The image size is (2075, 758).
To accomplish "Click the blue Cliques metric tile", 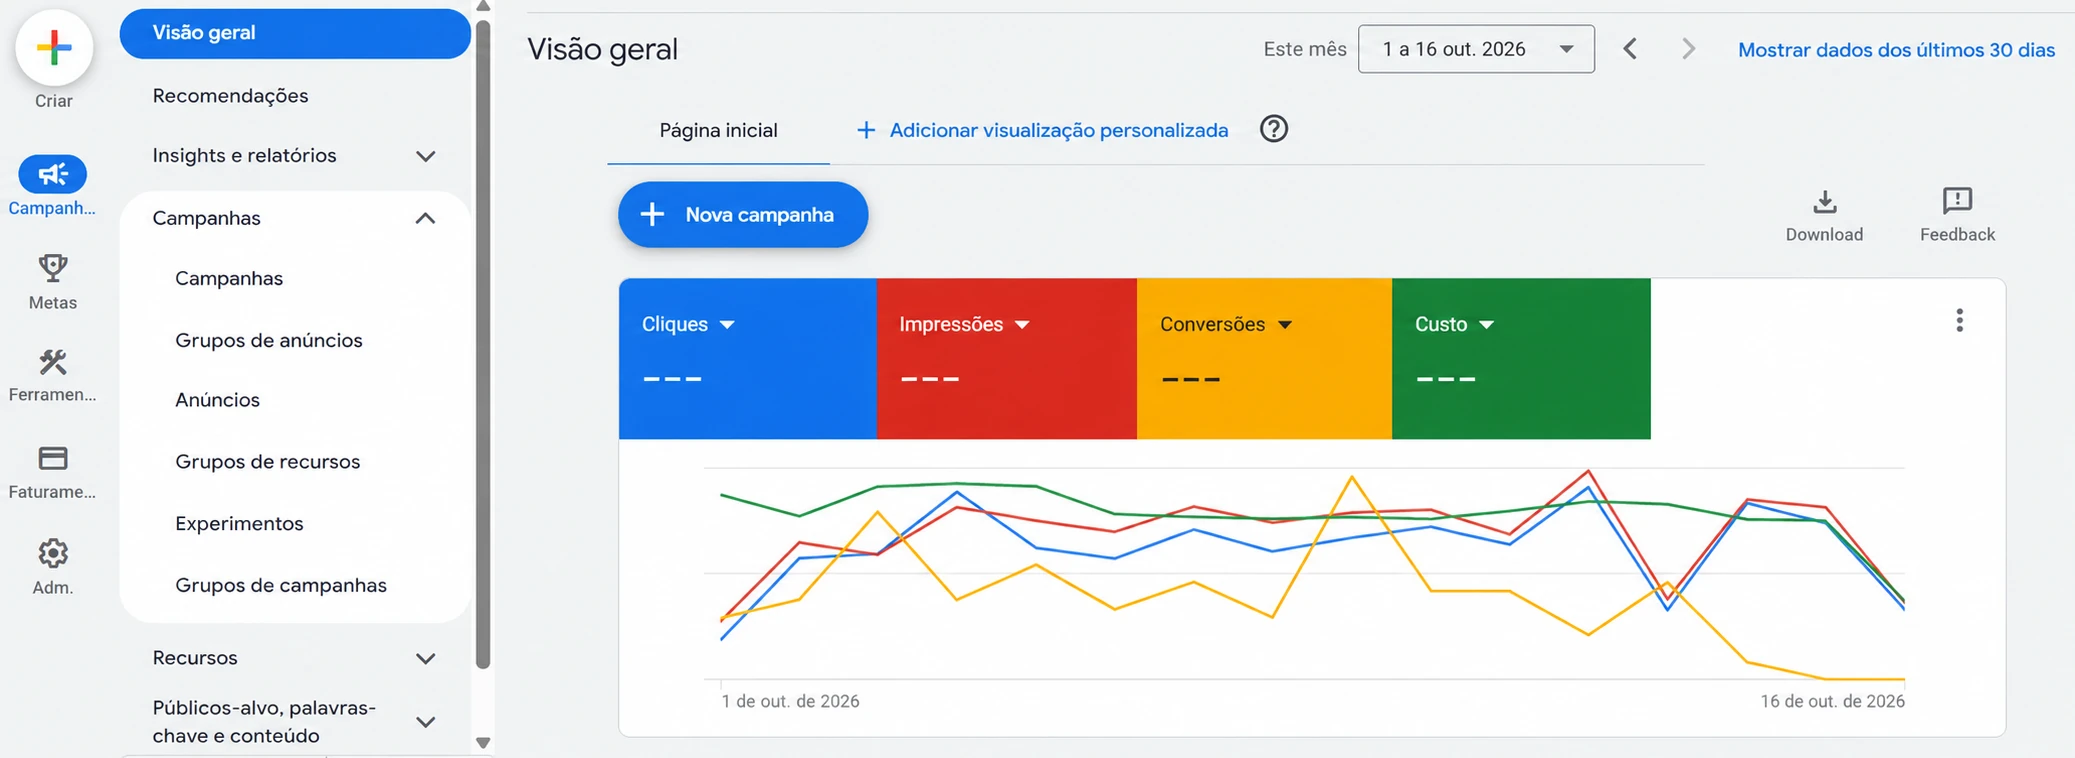I will pos(748,359).
